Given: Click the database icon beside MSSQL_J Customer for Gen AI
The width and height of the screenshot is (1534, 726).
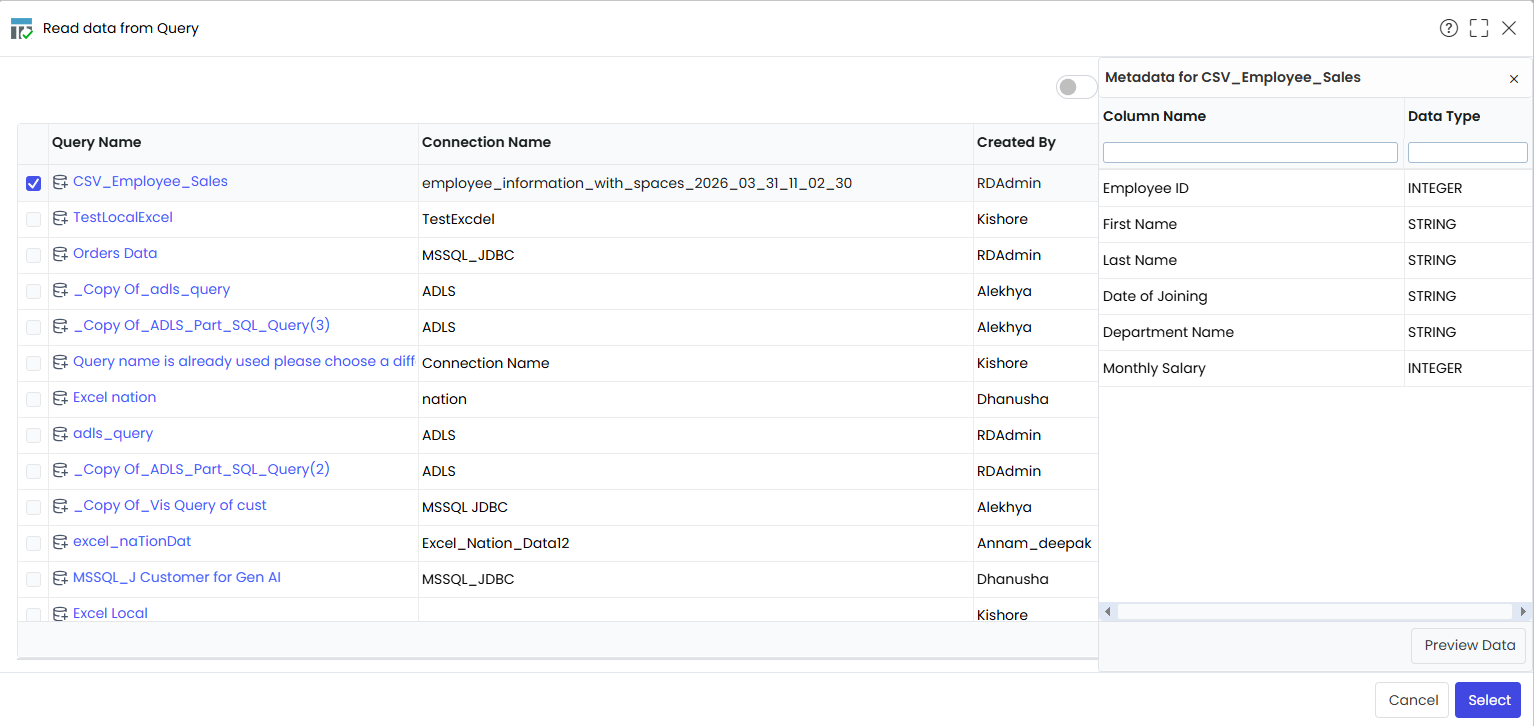Looking at the screenshot, I should tap(60, 578).
